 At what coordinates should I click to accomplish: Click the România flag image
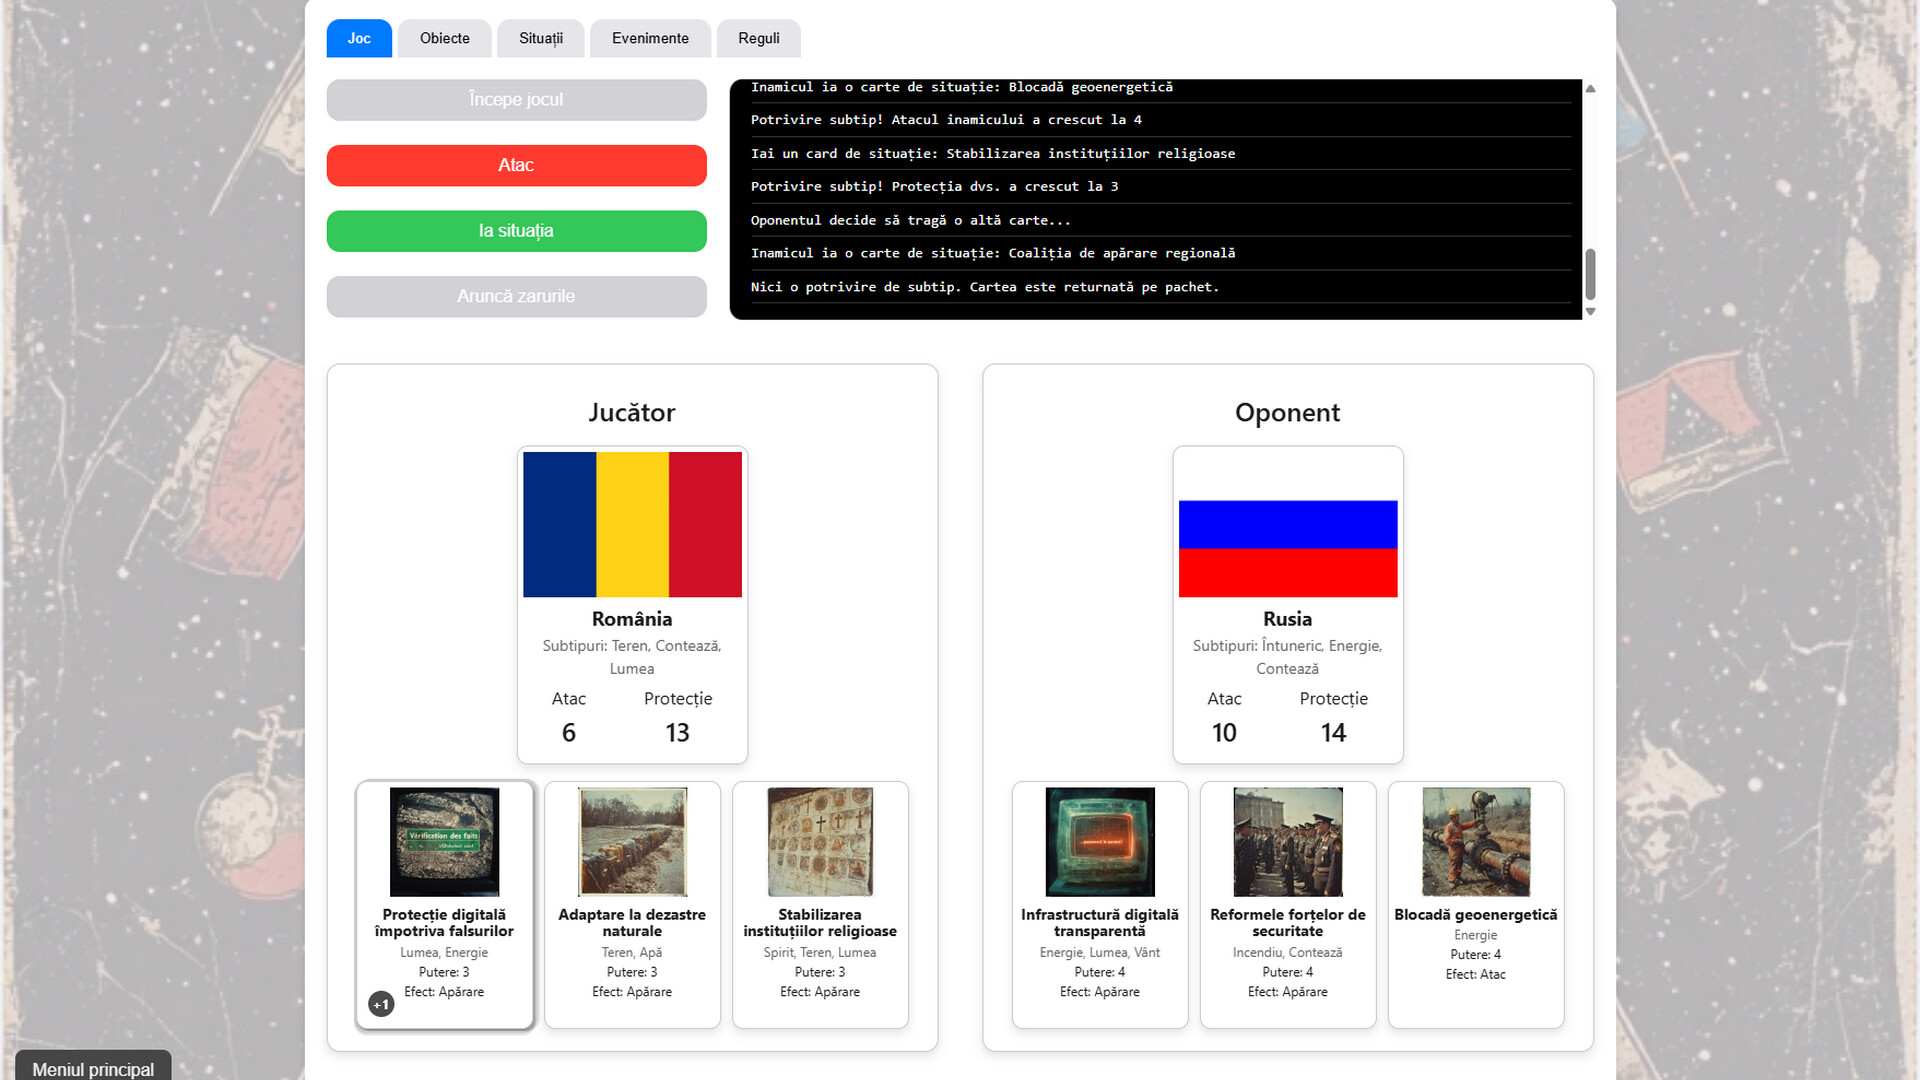632,524
